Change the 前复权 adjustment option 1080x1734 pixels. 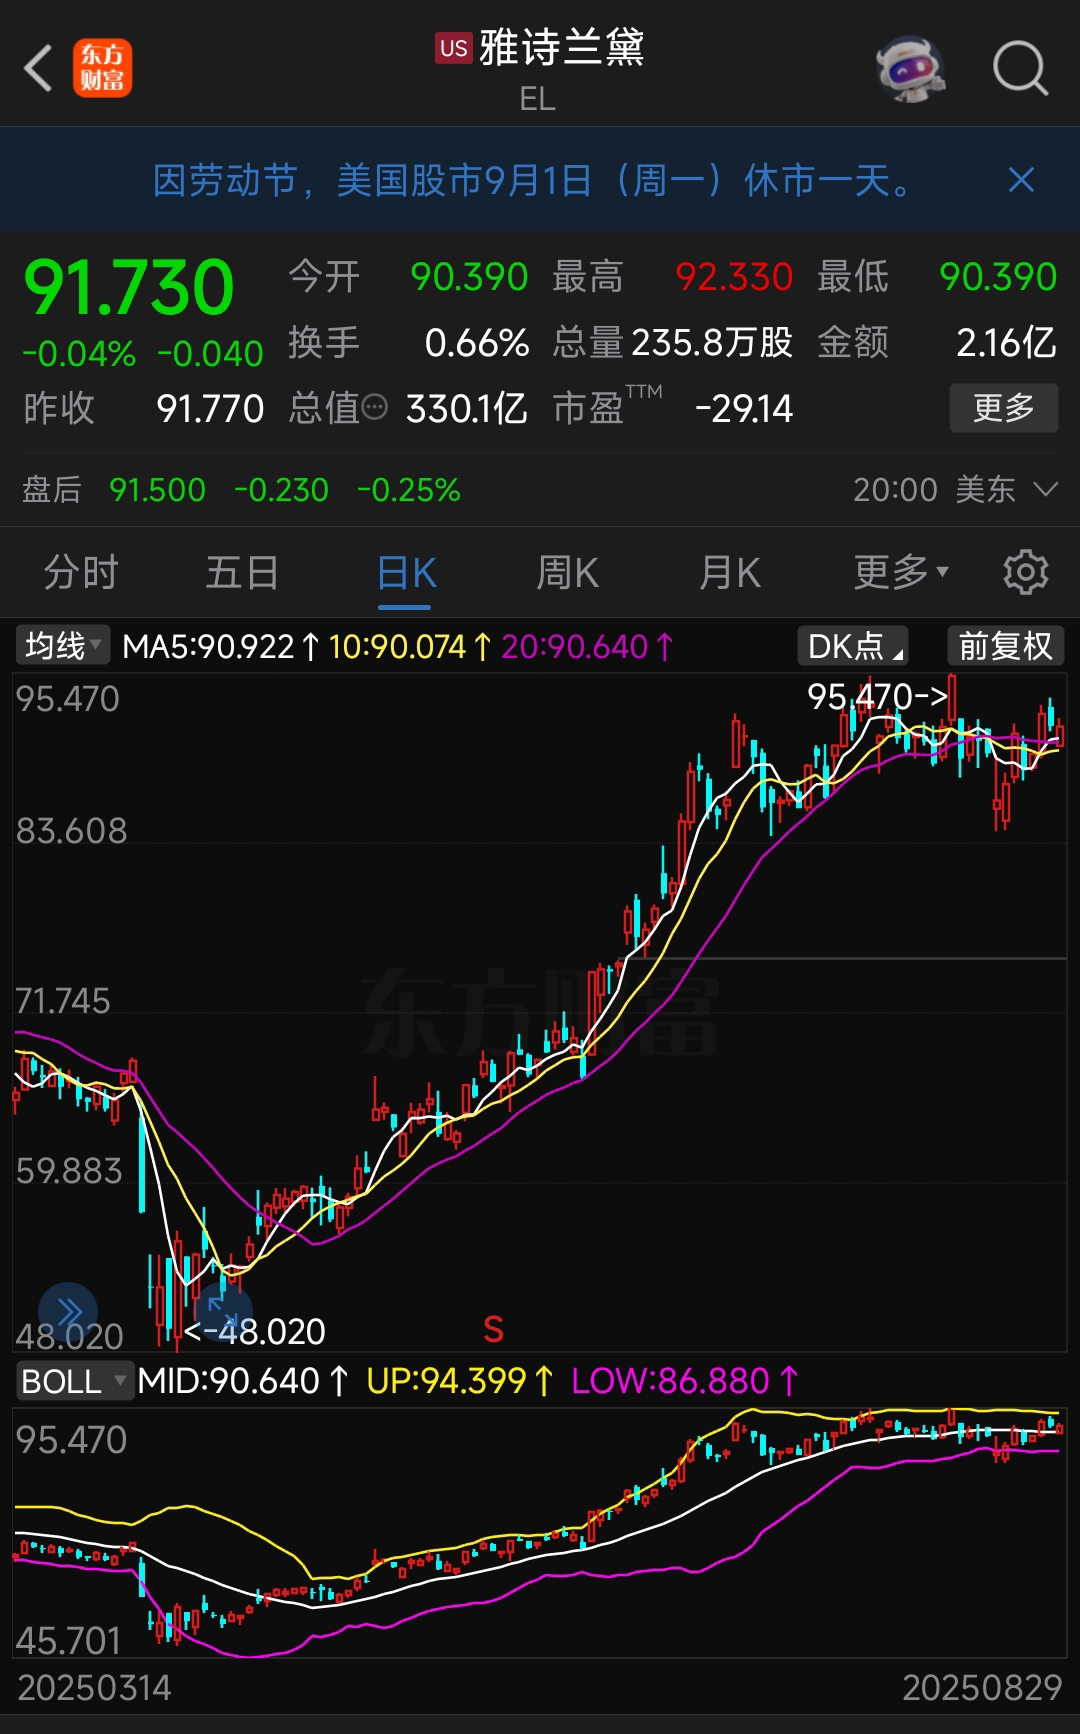[1005, 646]
